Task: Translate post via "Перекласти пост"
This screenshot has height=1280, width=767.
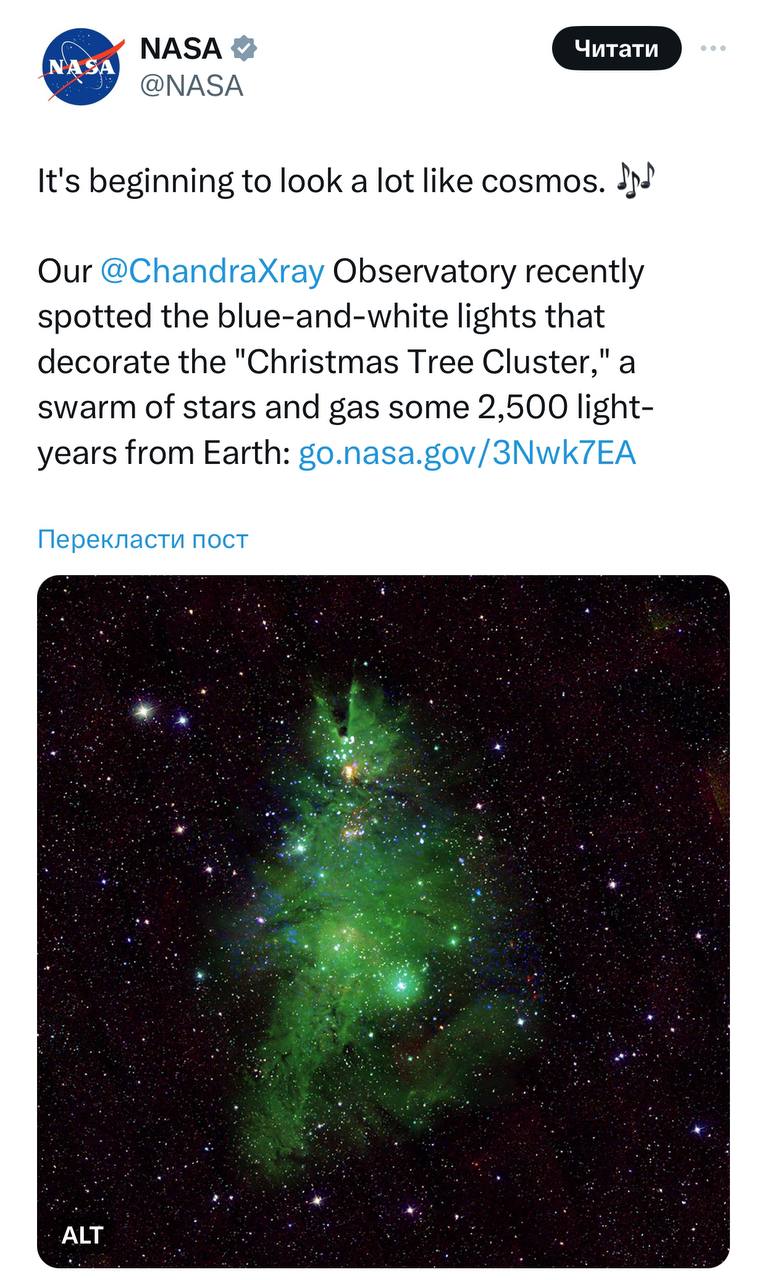Action: click(x=142, y=539)
